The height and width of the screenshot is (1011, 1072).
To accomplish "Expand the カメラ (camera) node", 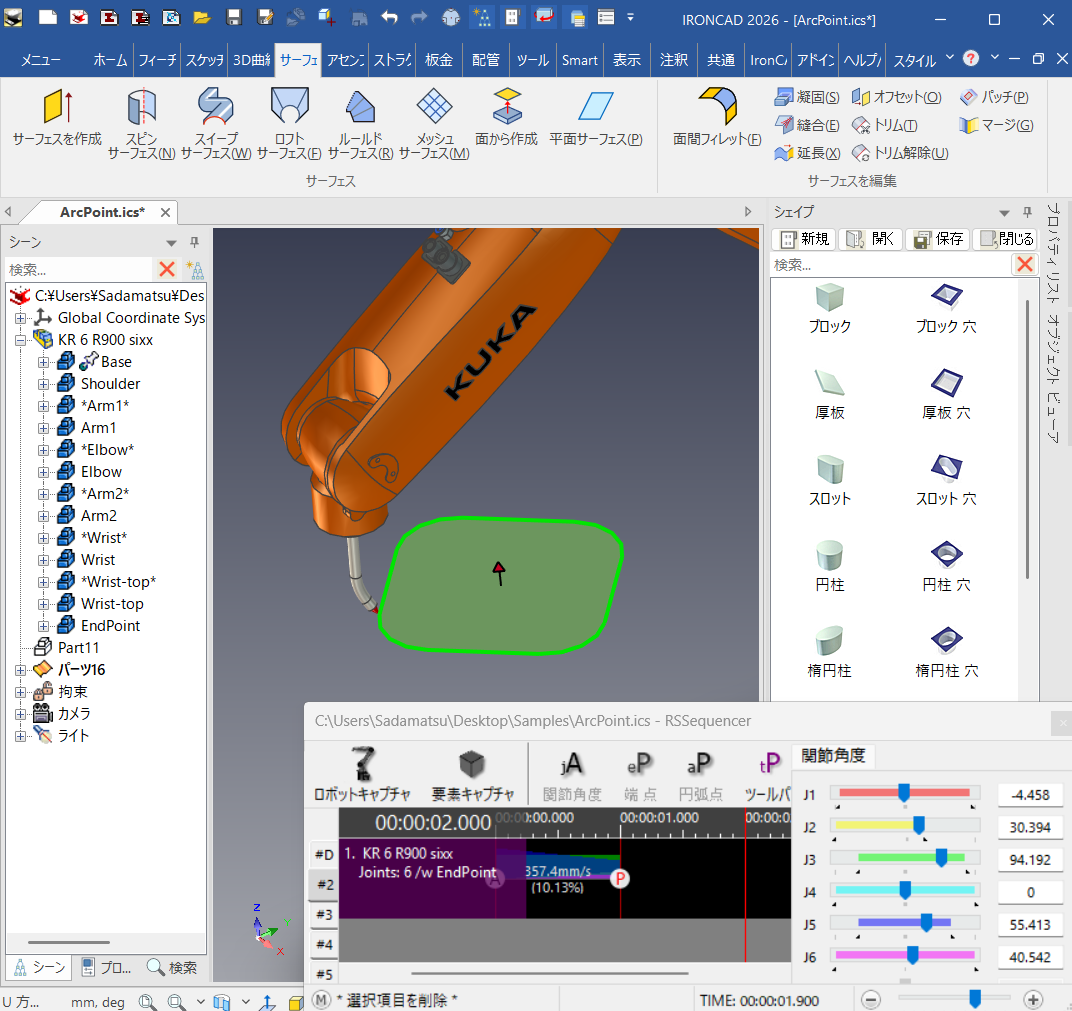I will click(x=21, y=714).
